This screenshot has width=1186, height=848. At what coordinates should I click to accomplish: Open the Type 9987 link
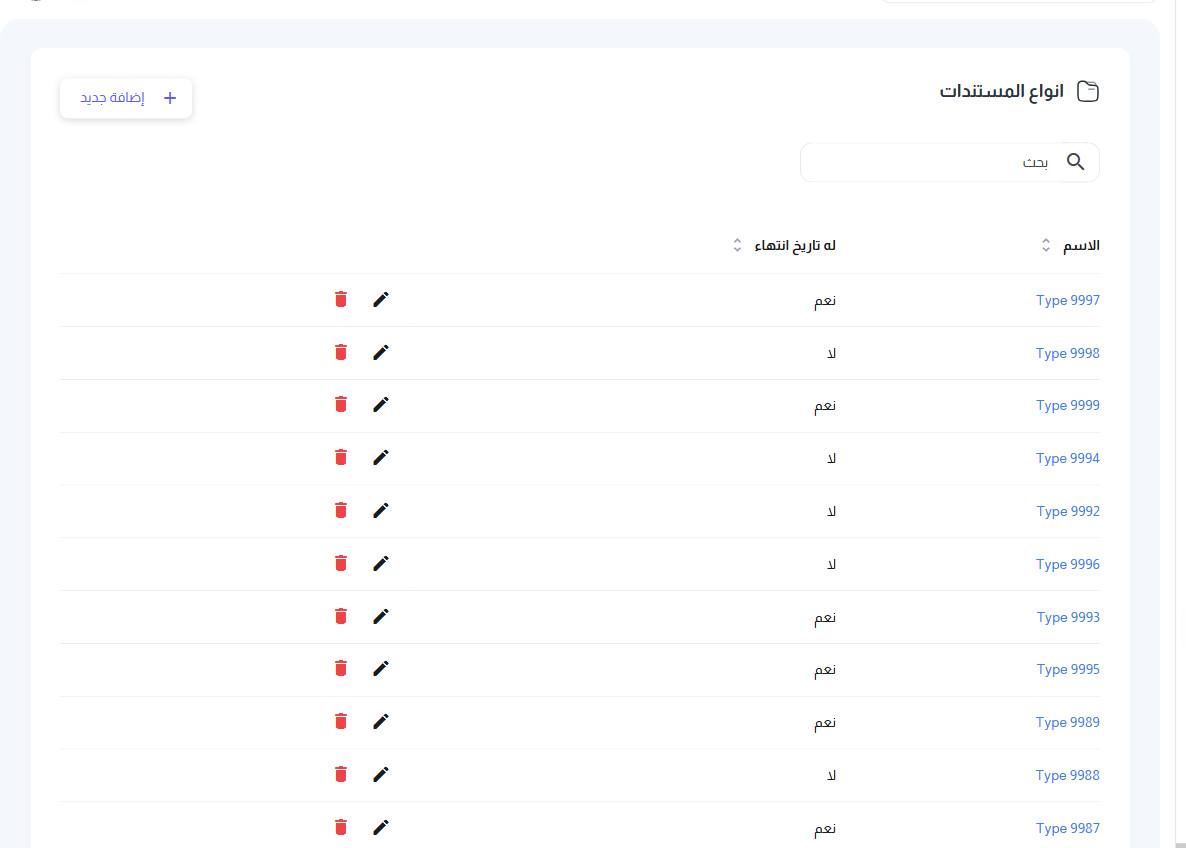pos(1067,828)
